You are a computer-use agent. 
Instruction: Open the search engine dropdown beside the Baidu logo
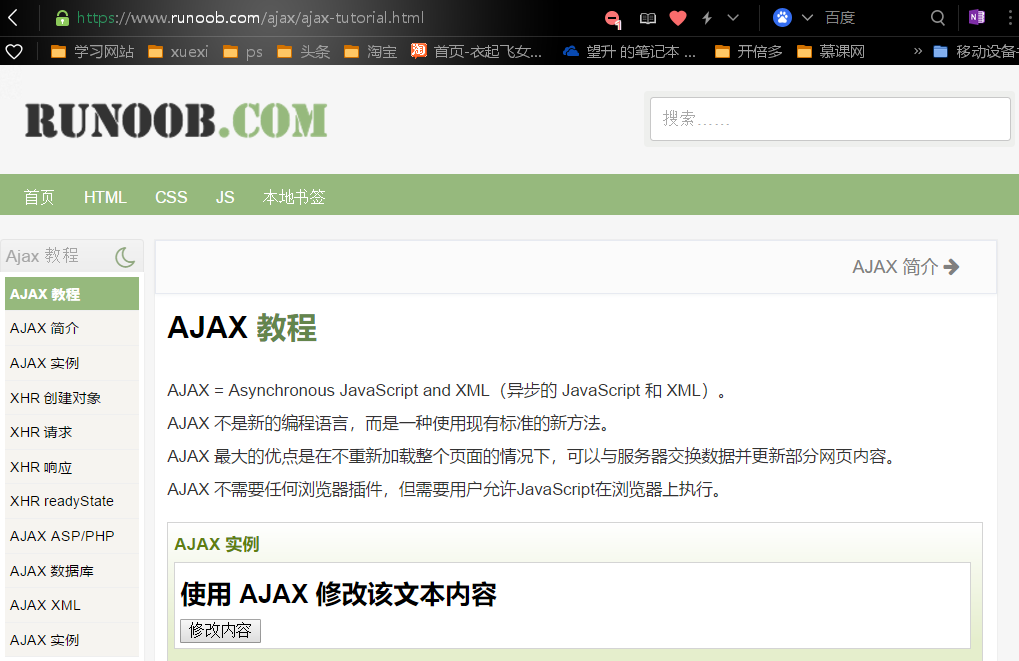(x=806, y=17)
